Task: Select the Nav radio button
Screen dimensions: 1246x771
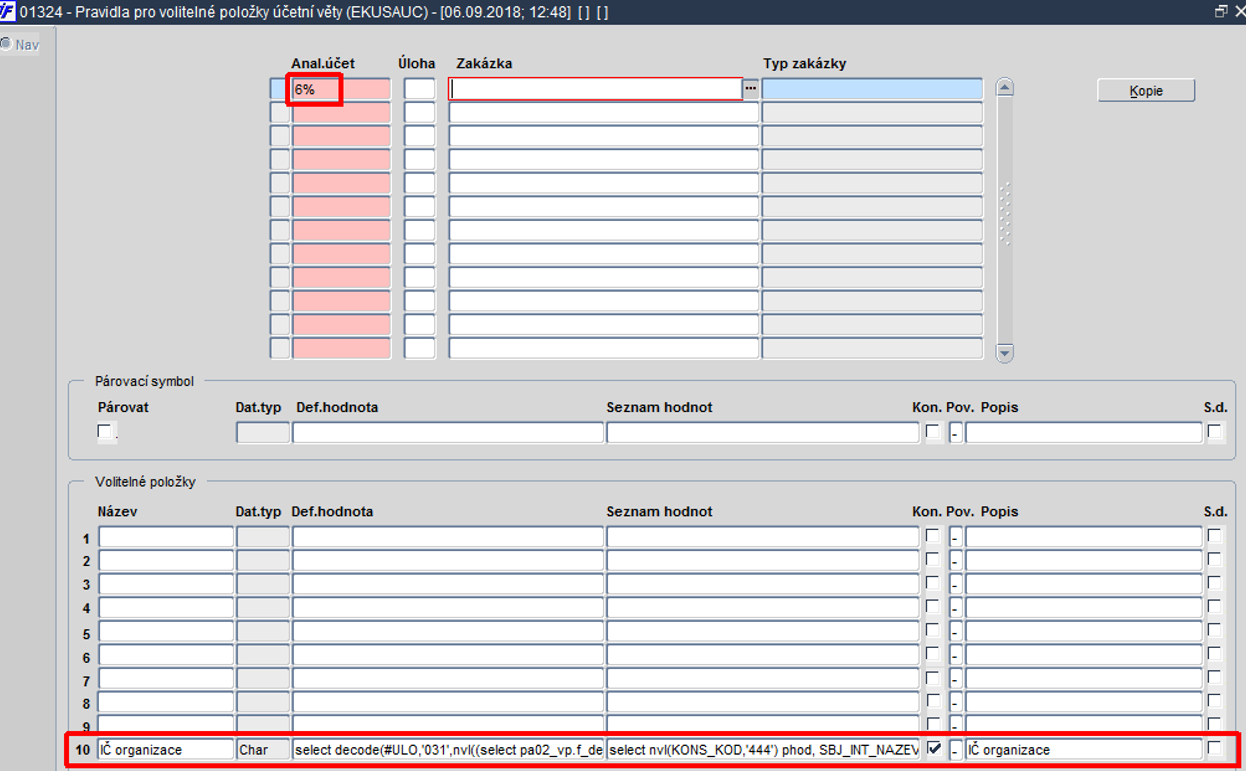Action: pyautogui.click(x=6, y=45)
